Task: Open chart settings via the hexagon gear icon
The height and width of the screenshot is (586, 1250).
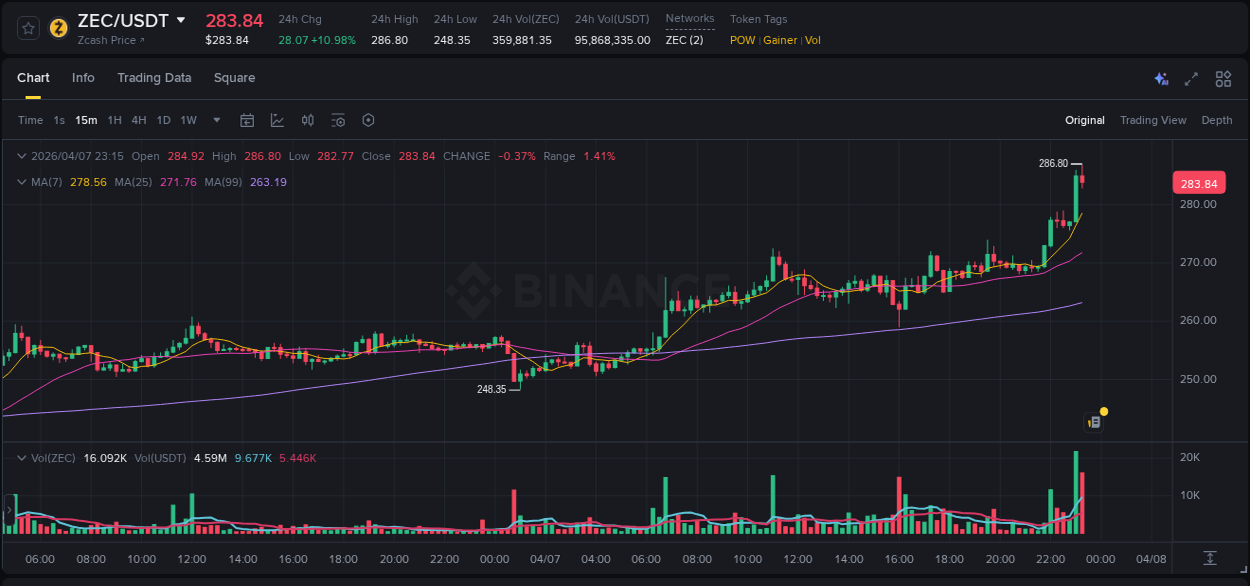Action: pos(368,120)
